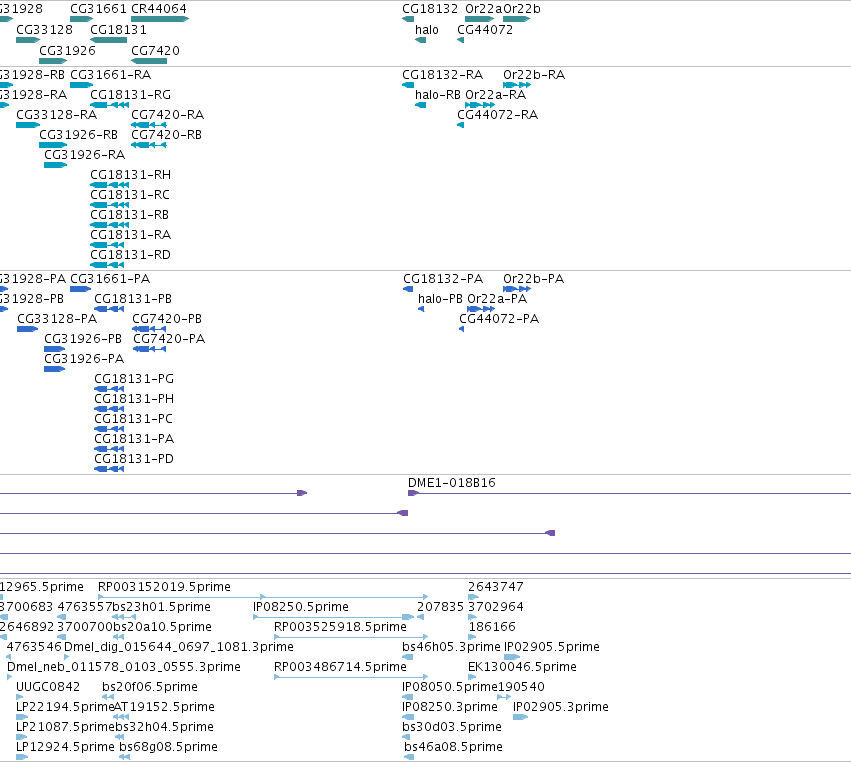This screenshot has width=851, height=762.
Task: Select the IP08250.5prime EST label
Action: [301, 607]
